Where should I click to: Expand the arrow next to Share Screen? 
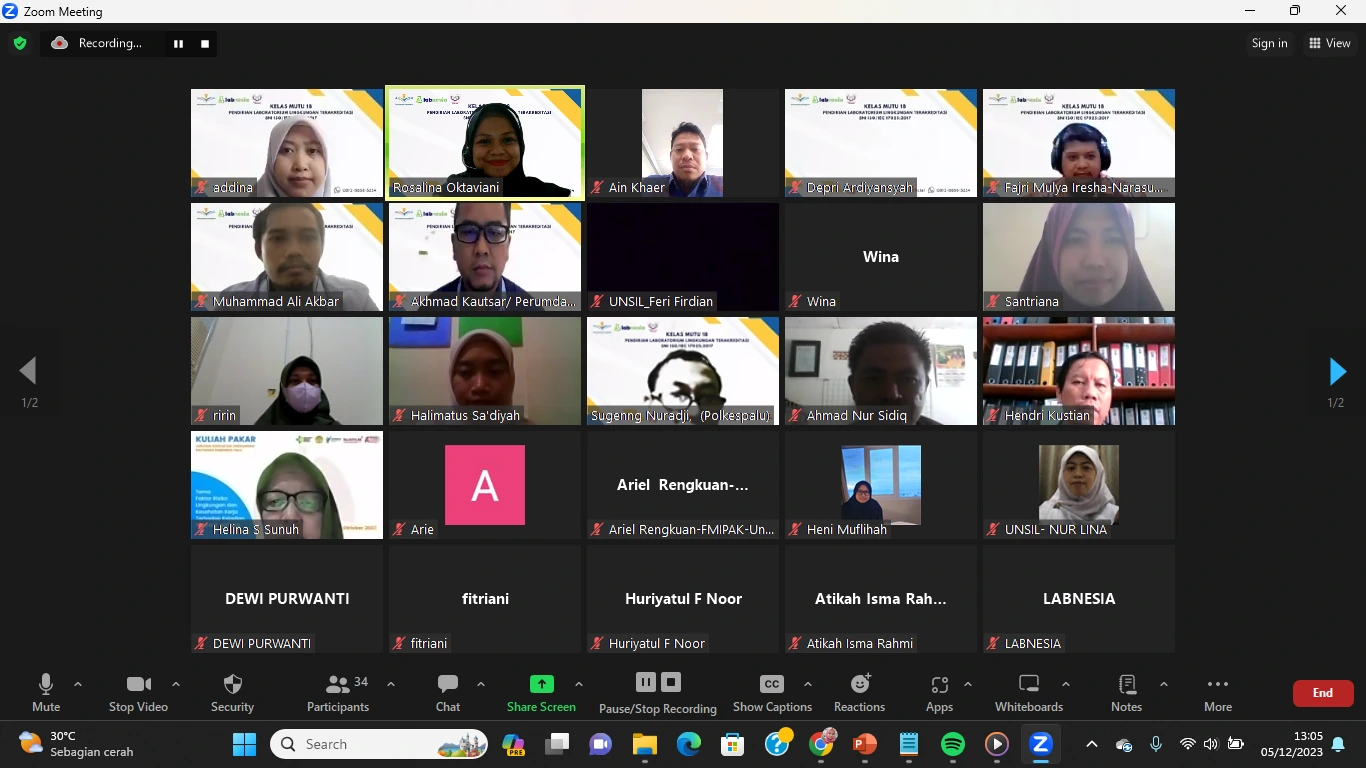tap(579, 684)
